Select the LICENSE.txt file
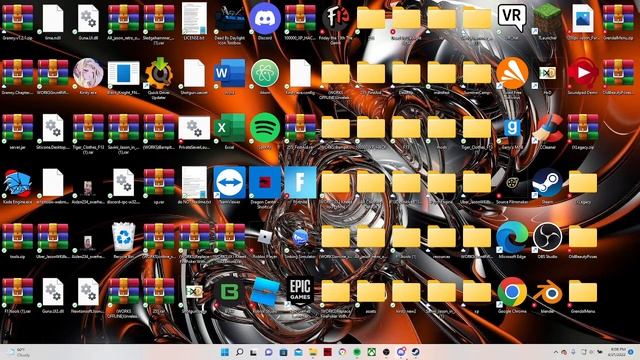This screenshot has height=360, width=640. [194, 19]
